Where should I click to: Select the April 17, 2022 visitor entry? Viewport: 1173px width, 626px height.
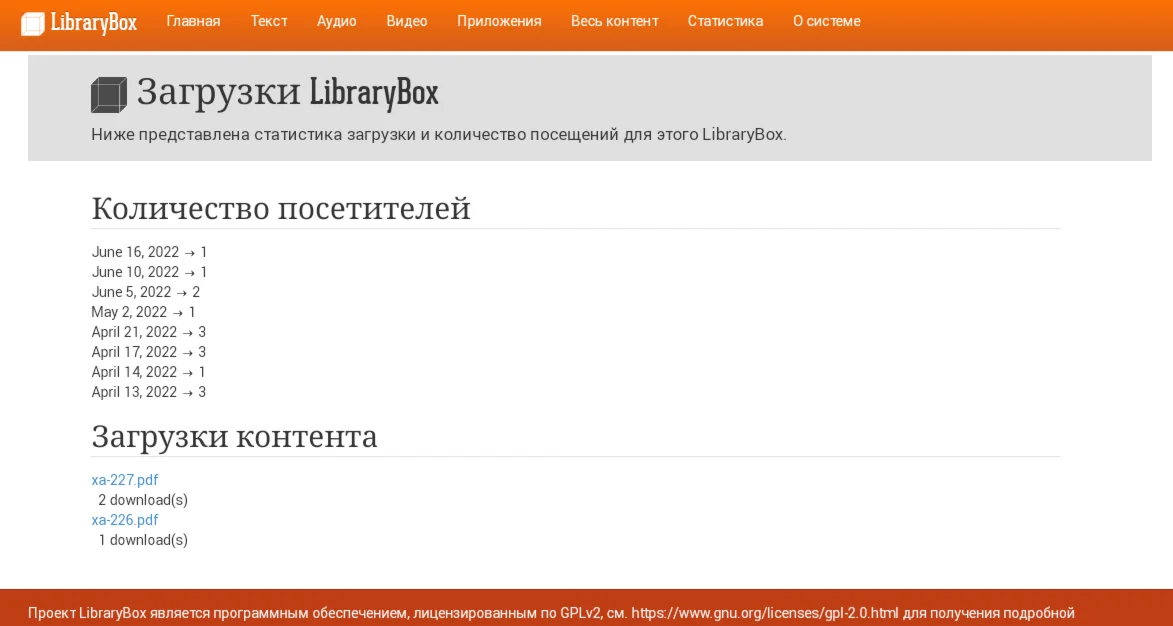pos(149,352)
